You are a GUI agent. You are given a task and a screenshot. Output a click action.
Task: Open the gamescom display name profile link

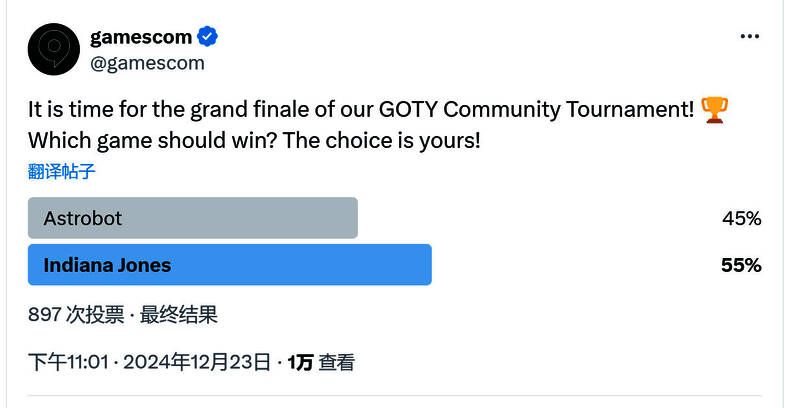pos(141,37)
